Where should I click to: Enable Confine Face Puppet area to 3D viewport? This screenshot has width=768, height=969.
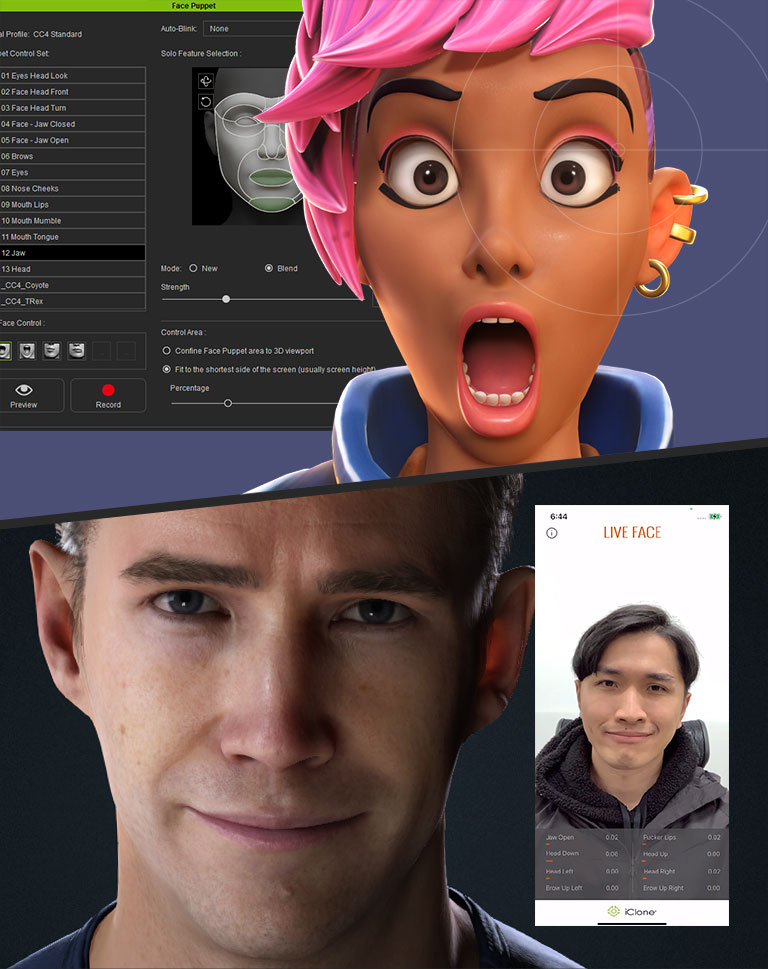pos(166,351)
